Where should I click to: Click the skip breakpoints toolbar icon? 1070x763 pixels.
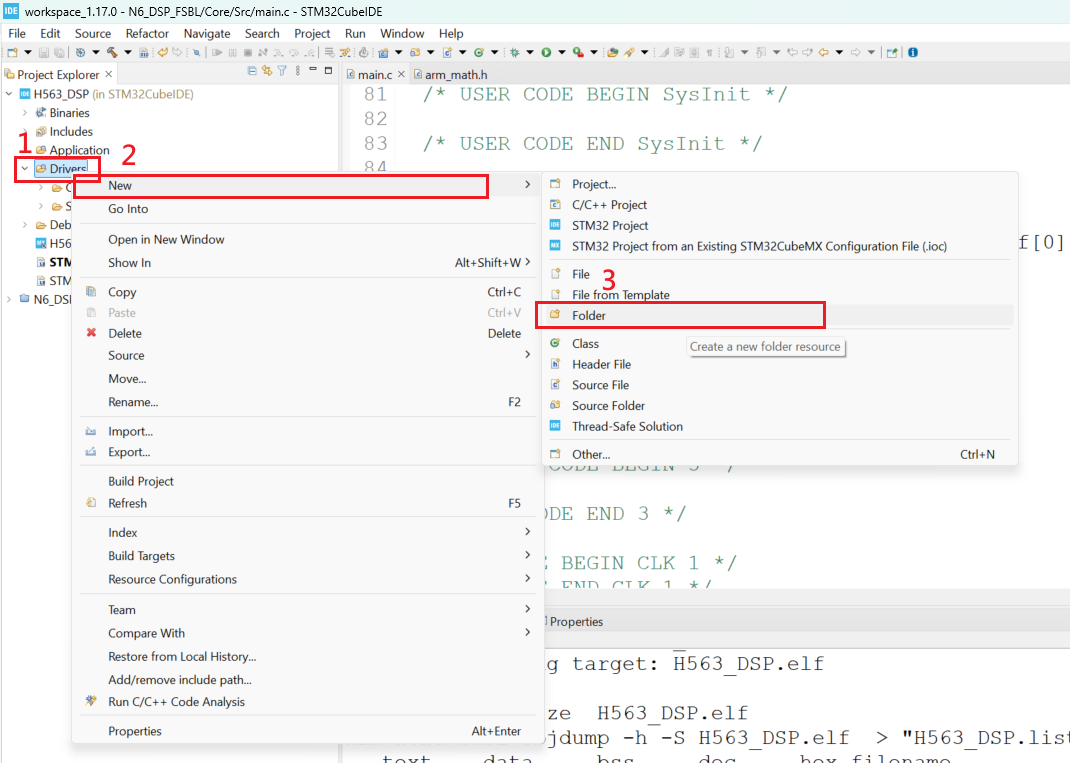[x=196, y=53]
